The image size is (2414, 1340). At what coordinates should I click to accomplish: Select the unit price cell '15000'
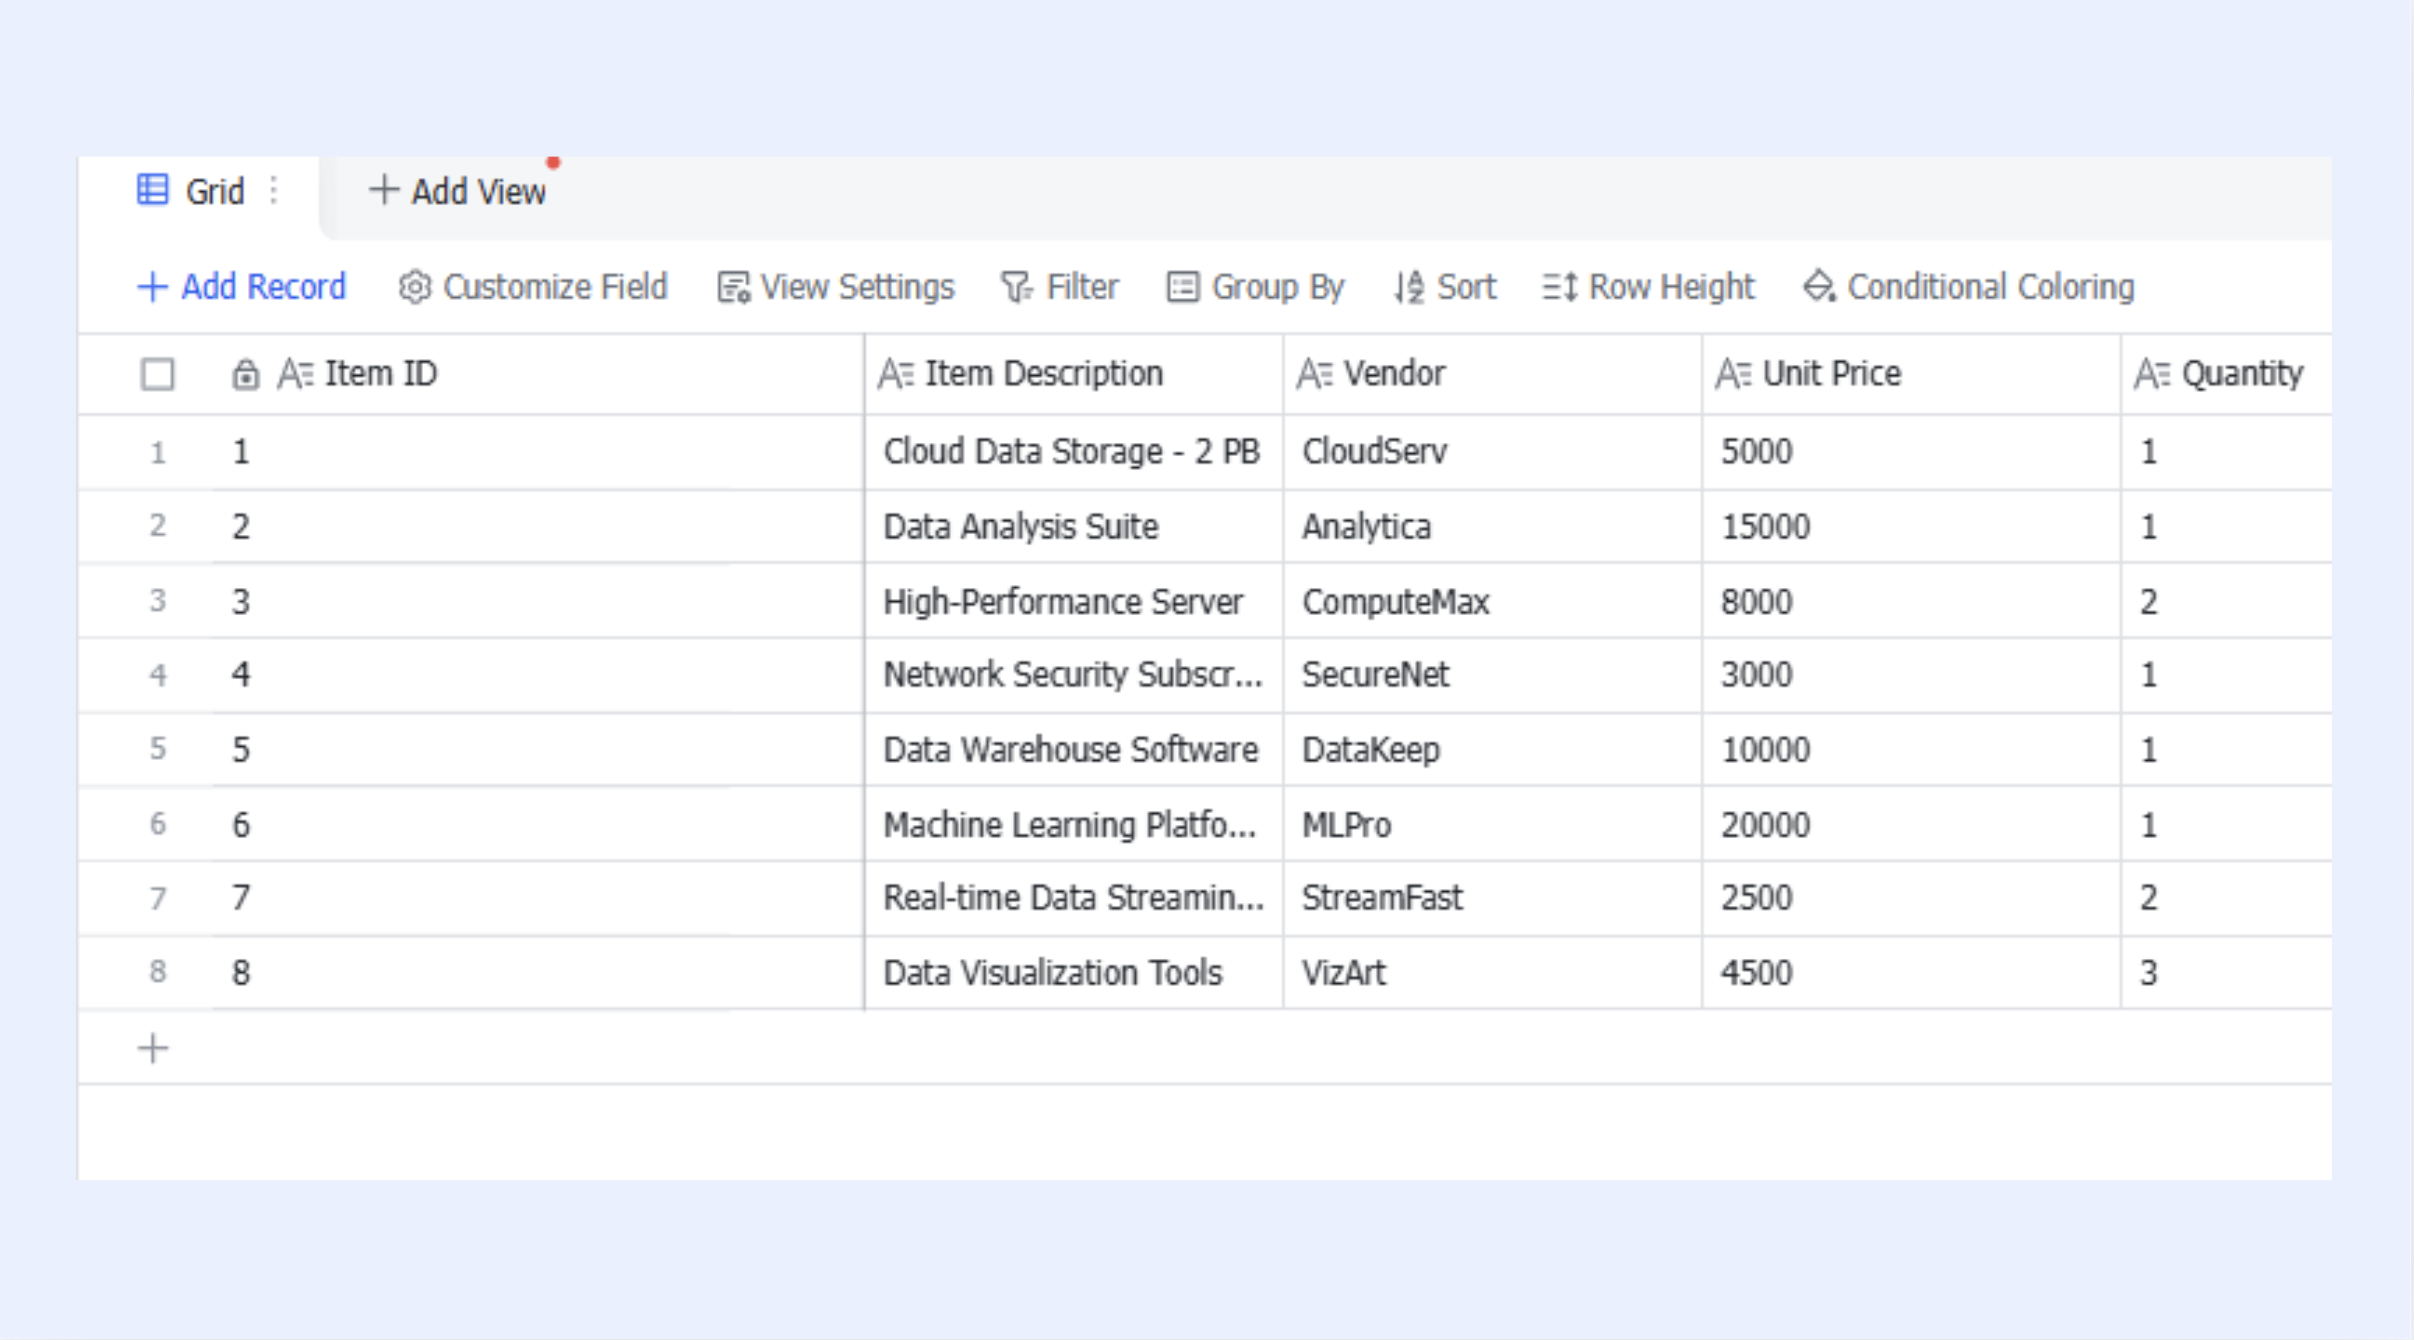[x=1912, y=527]
